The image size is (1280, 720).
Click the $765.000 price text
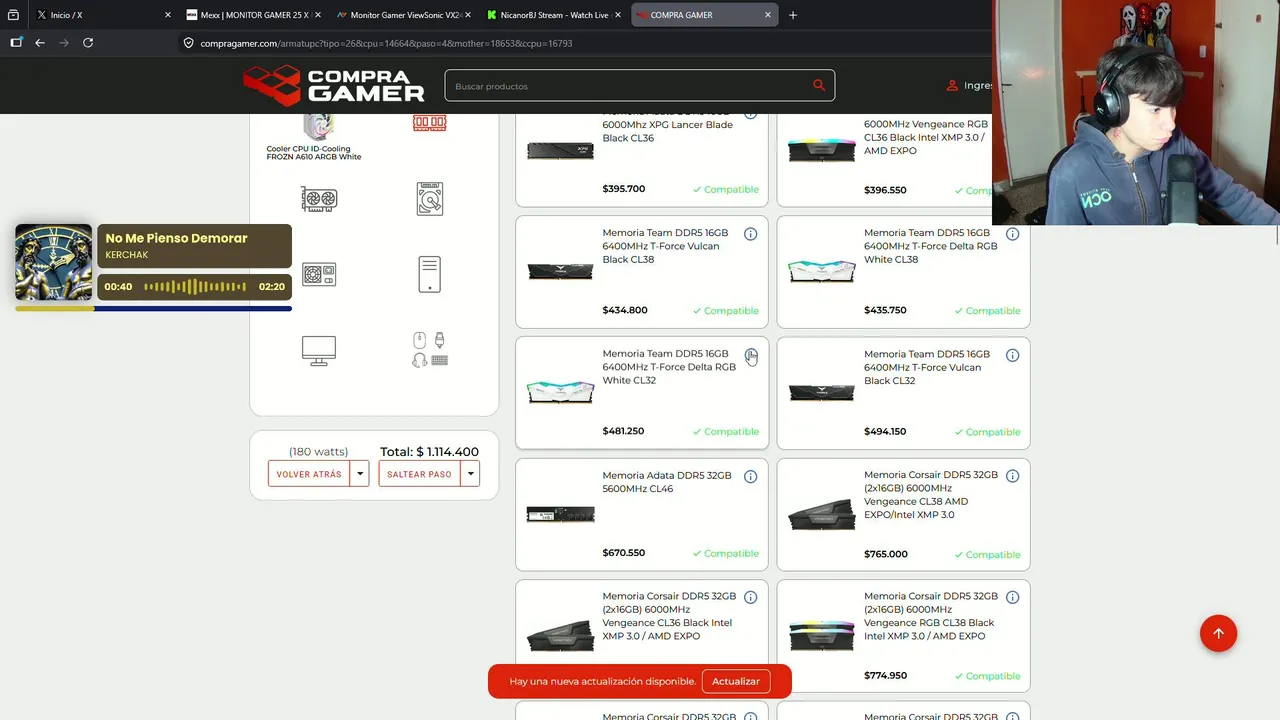coord(886,554)
